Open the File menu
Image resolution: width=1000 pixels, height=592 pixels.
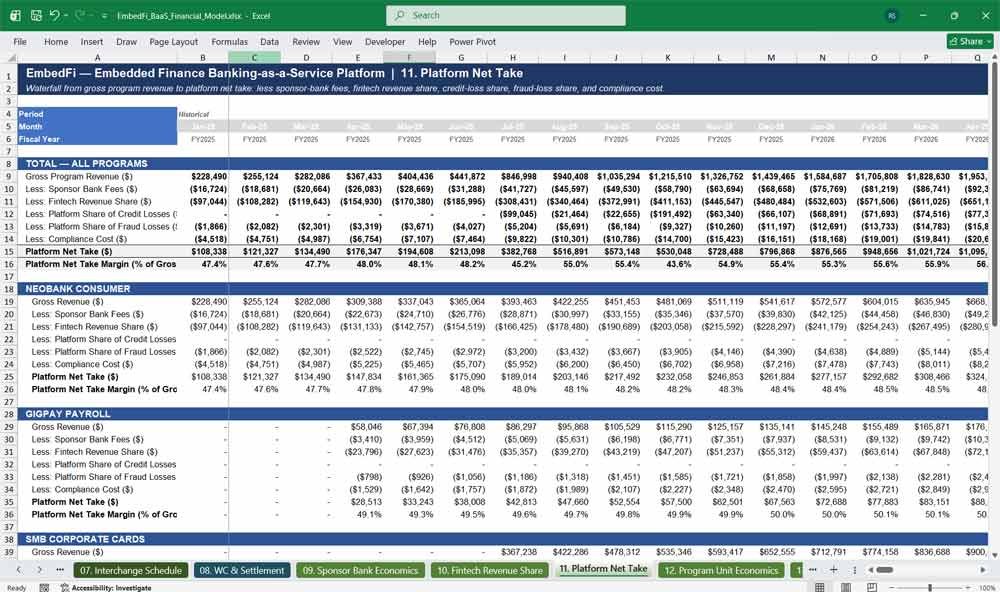20,41
